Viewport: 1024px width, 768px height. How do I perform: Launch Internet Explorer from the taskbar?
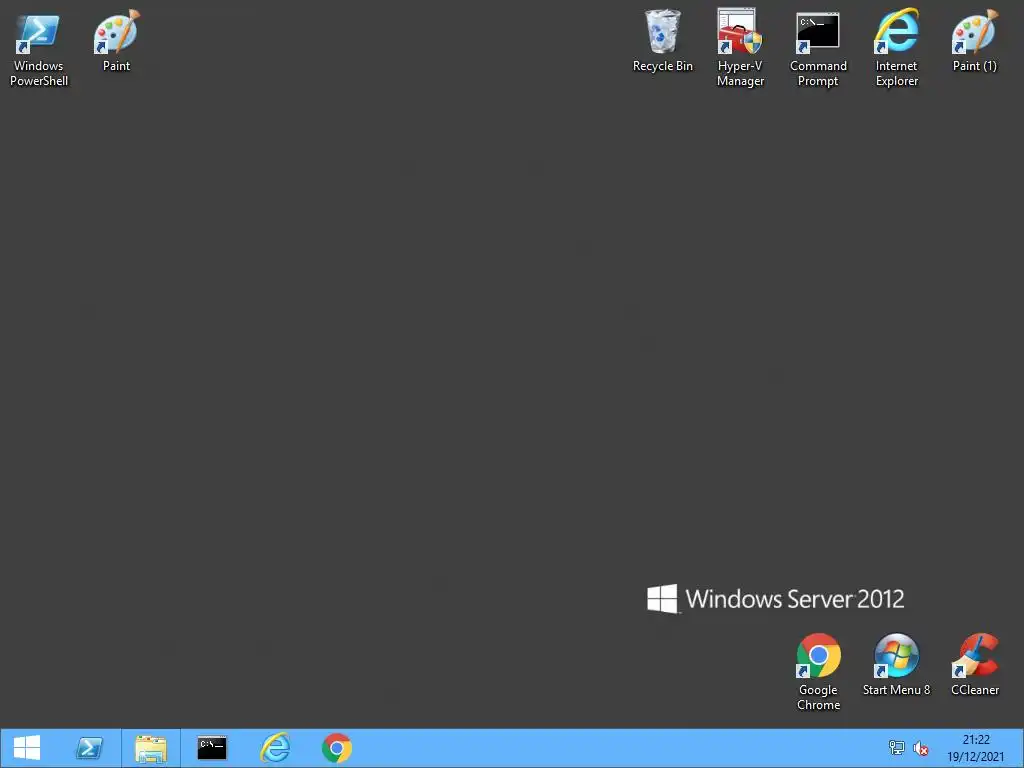pyautogui.click(x=275, y=748)
